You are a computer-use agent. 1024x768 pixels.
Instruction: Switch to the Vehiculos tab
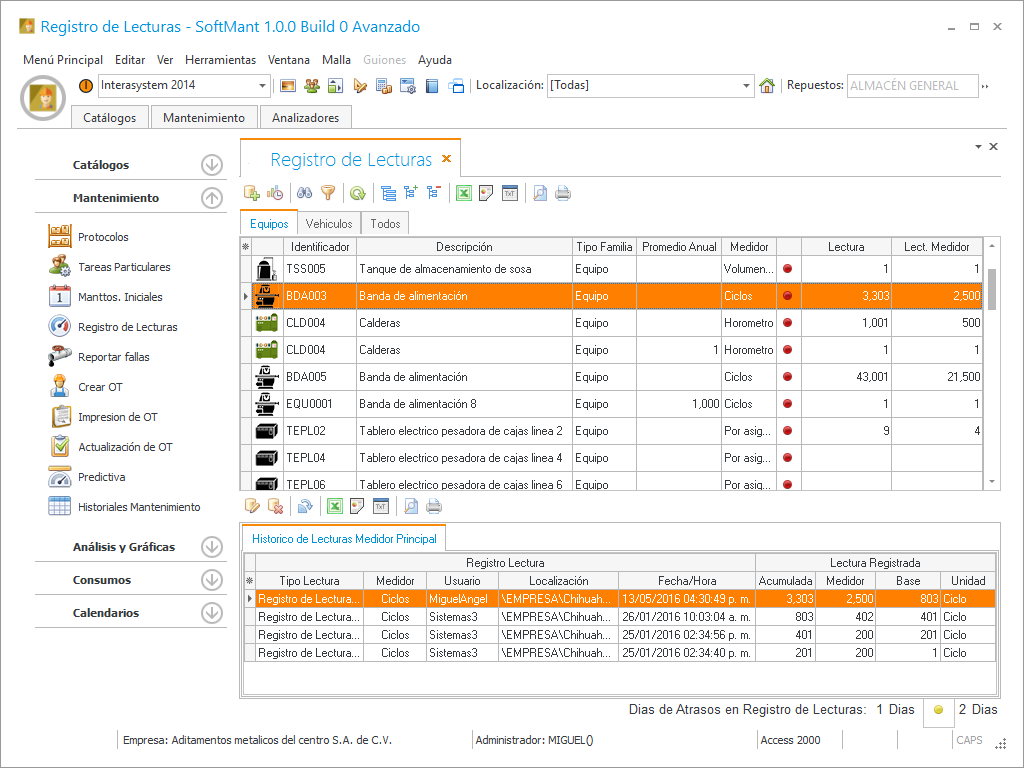pyautogui.click(x=329, y=224)
